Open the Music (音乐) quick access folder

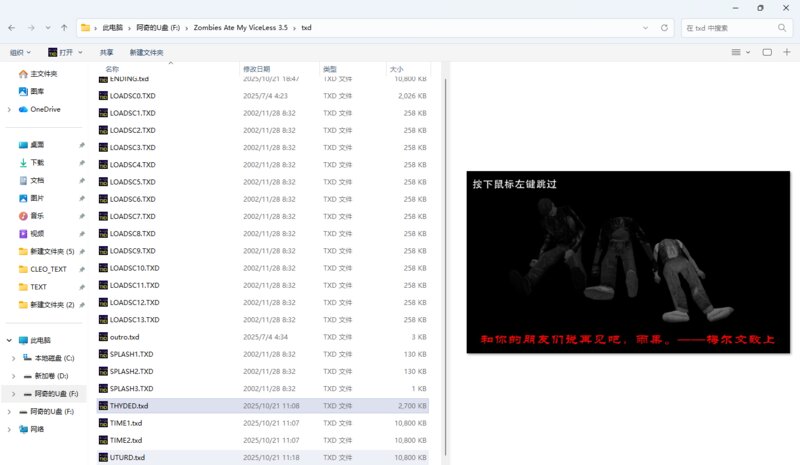coord(37,216)
